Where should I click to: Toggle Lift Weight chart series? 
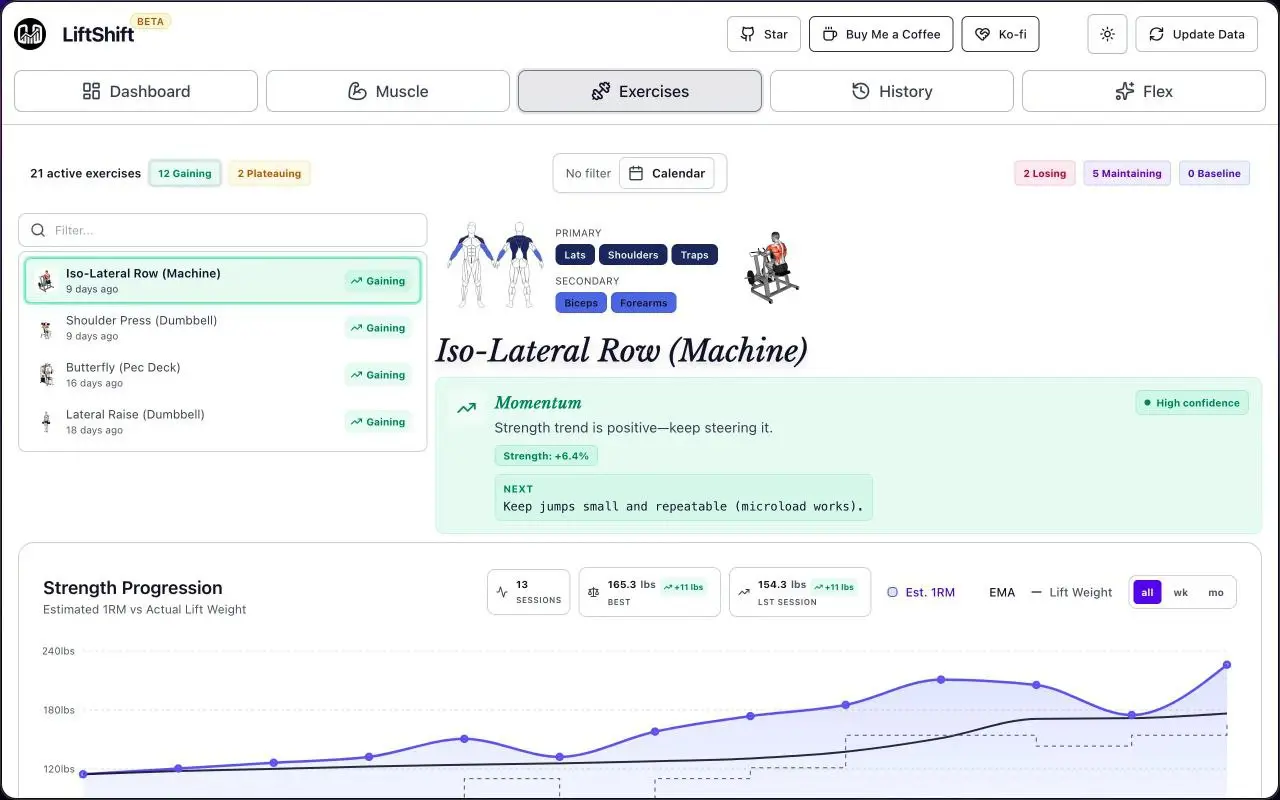(1071, 592)
